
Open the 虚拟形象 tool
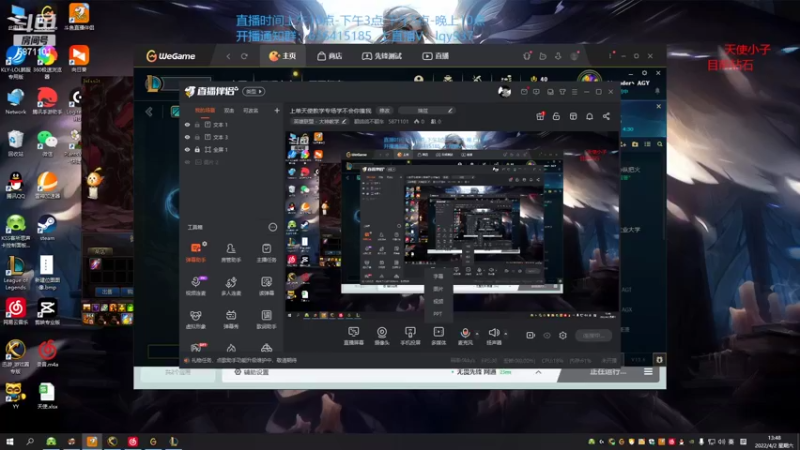[195, 319]
